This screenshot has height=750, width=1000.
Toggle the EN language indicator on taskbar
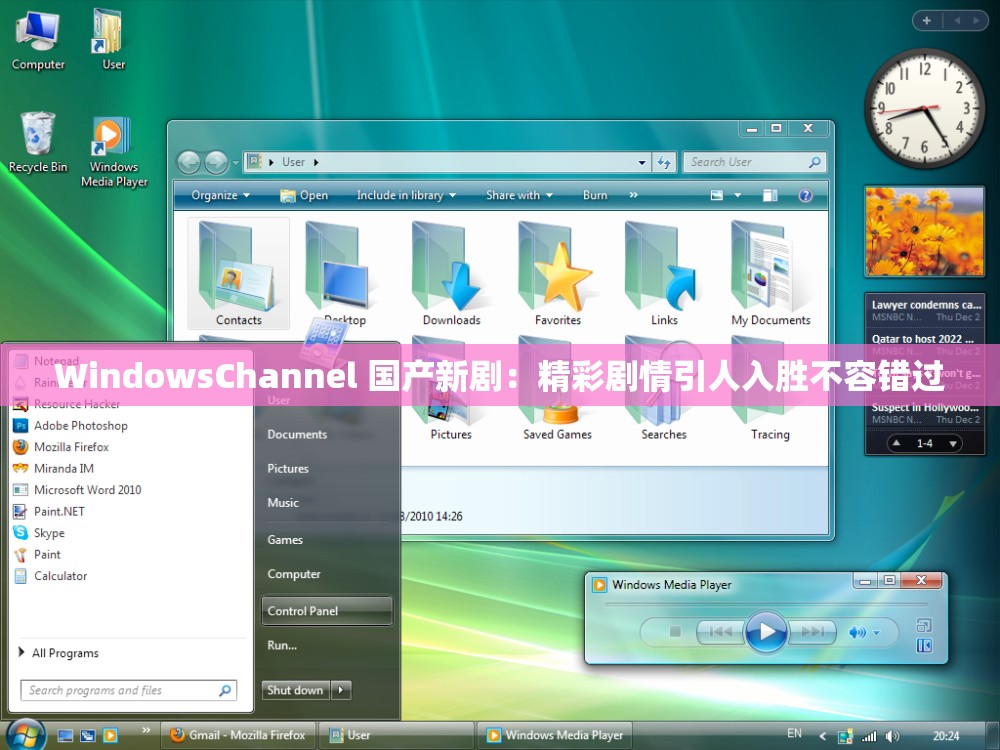(795, 733)
